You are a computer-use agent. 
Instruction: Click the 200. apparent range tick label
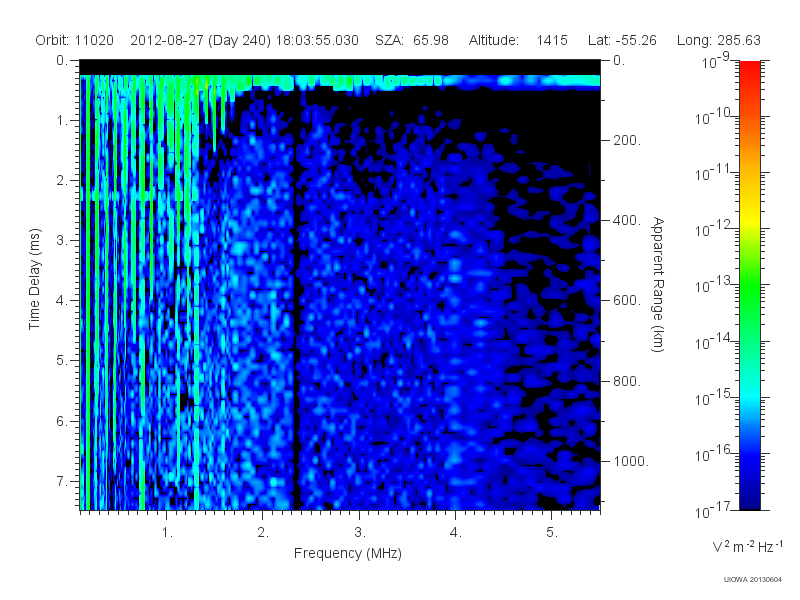click(627, 140)
